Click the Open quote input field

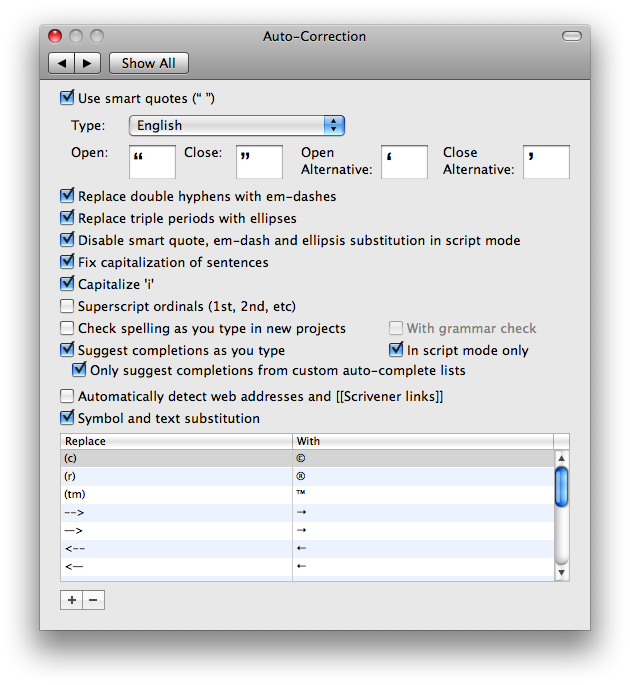[152, 162]
